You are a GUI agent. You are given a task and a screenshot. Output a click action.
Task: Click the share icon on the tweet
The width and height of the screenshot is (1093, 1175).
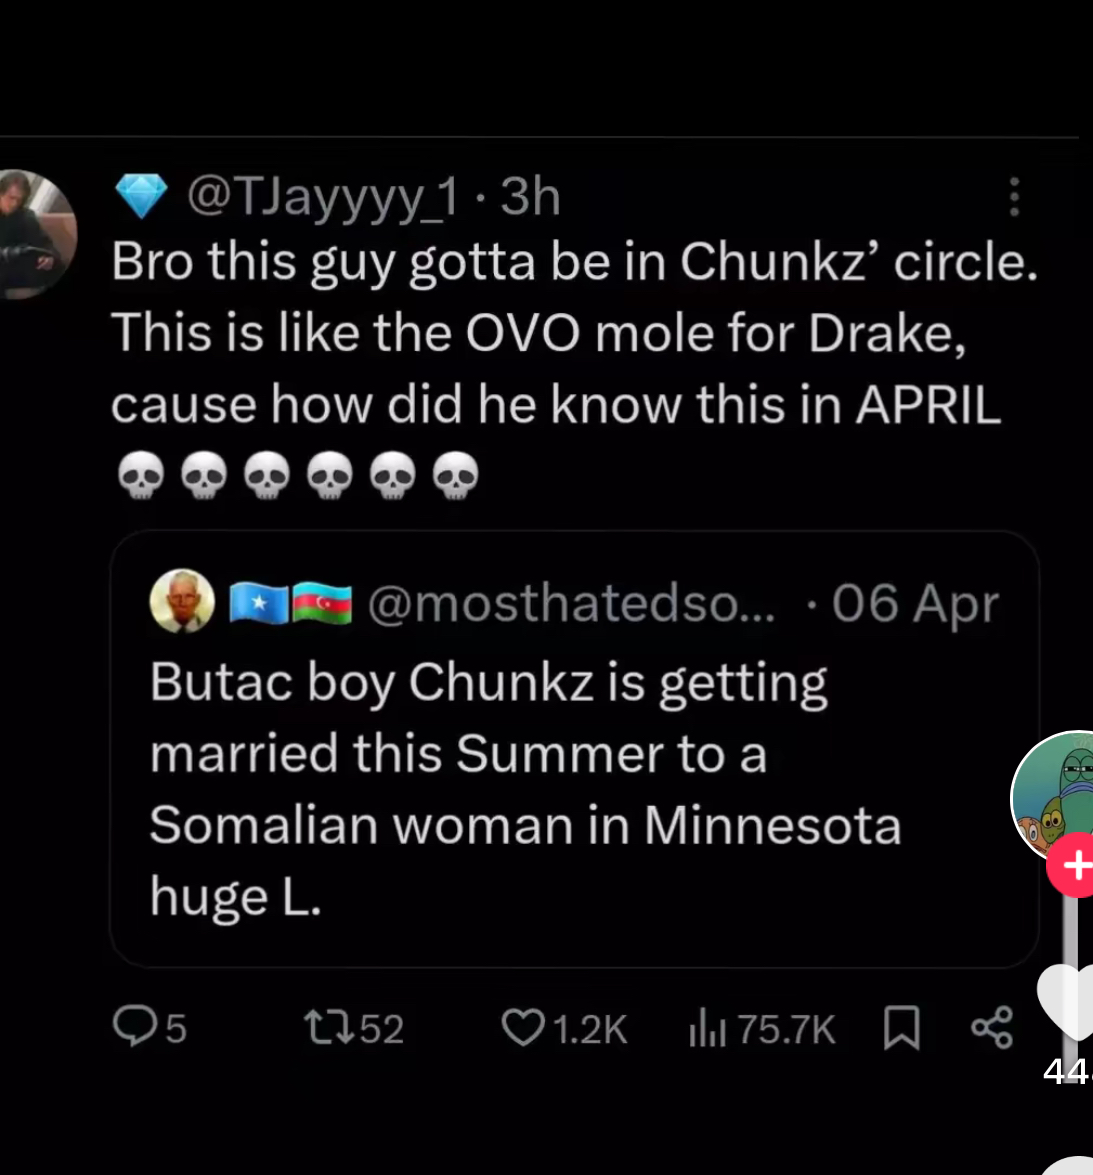991,1028
